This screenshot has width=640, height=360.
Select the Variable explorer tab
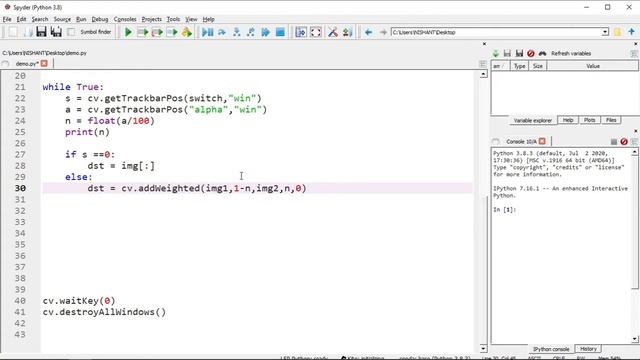[533, 120]
